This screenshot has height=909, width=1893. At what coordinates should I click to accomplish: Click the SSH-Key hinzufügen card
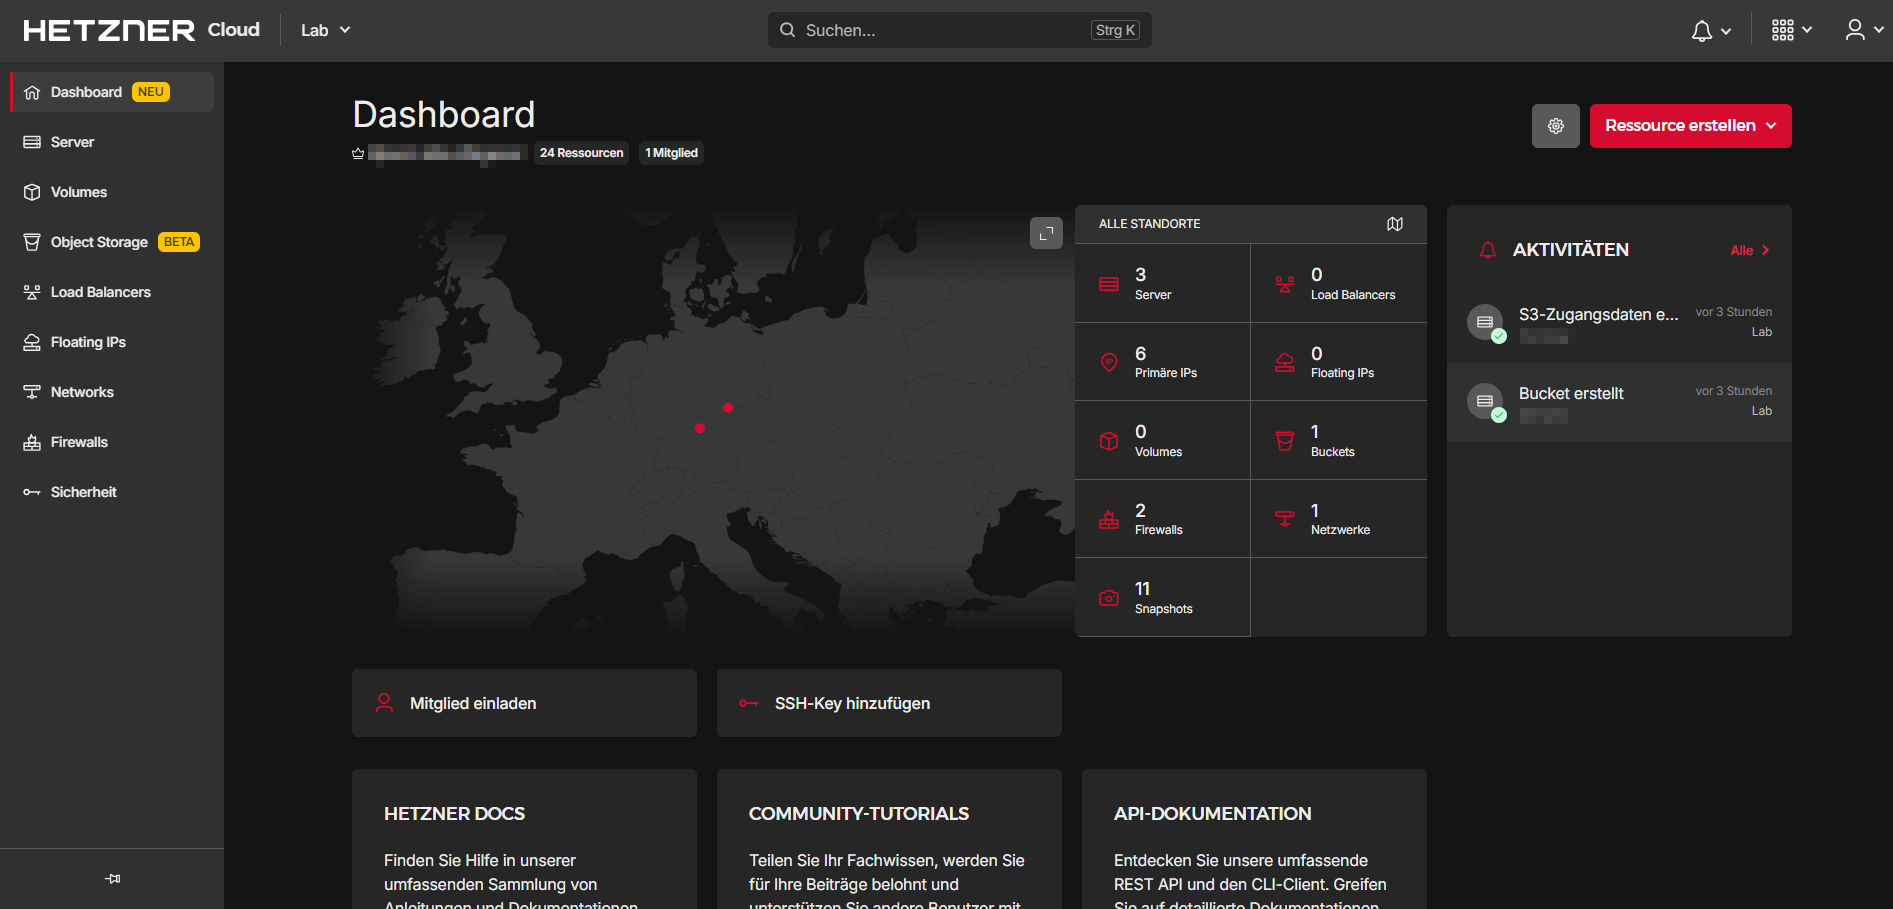pyautogui.click(x=889, y=703)
